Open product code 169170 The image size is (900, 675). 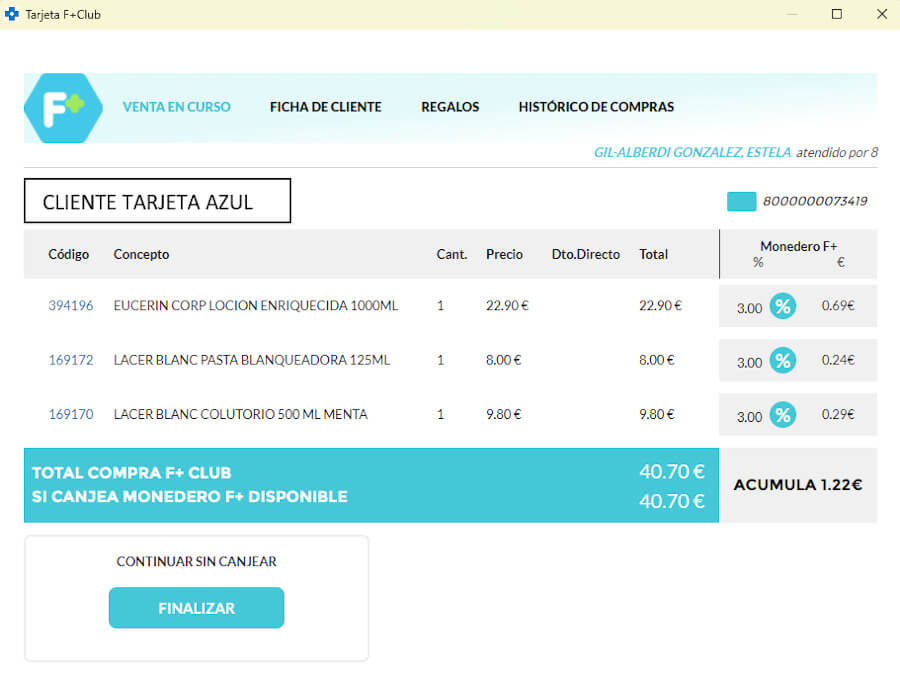click(71, 414)
